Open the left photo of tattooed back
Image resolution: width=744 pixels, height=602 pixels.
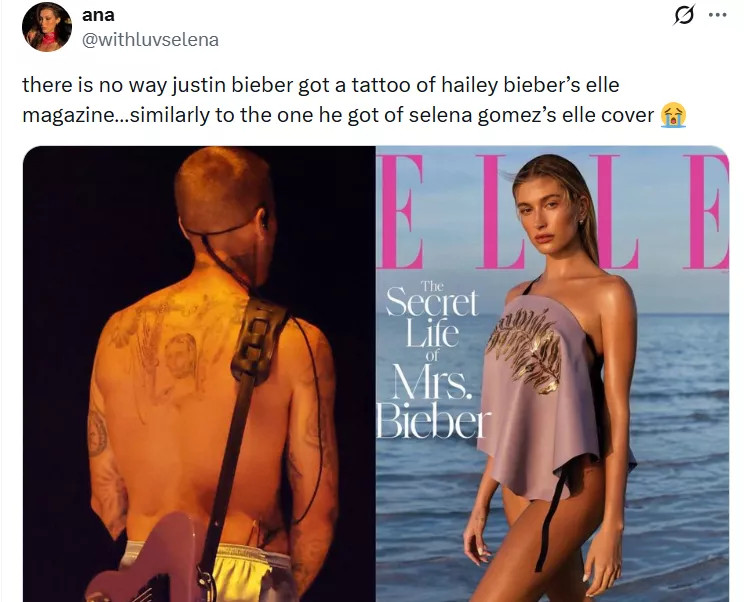tap(199, 374)
